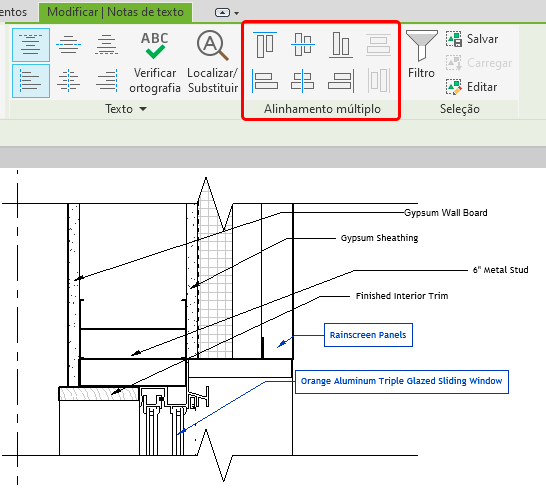This screenshot has width=546, height=490.
Task: Click Editar selection button
Action: (x=471, y=87)
